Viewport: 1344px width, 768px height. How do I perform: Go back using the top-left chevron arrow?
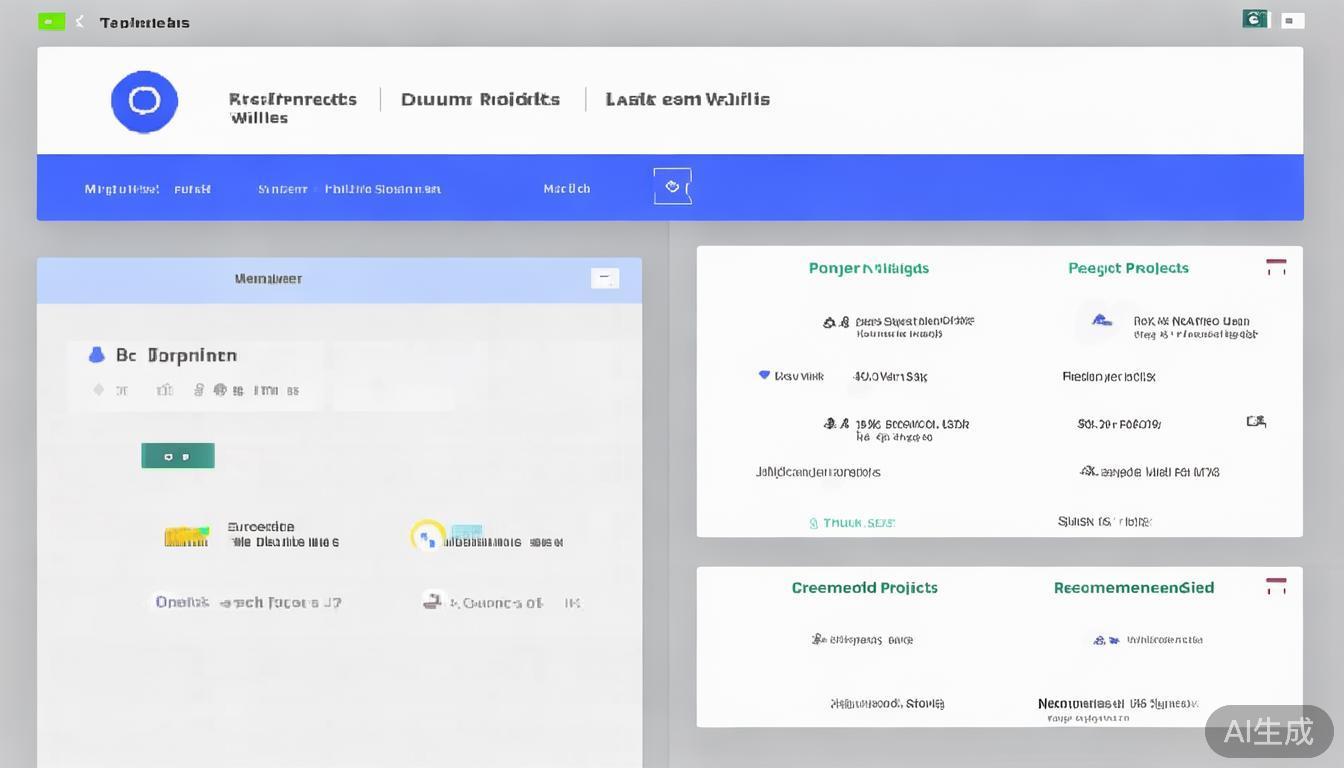(x=79, y=21)
